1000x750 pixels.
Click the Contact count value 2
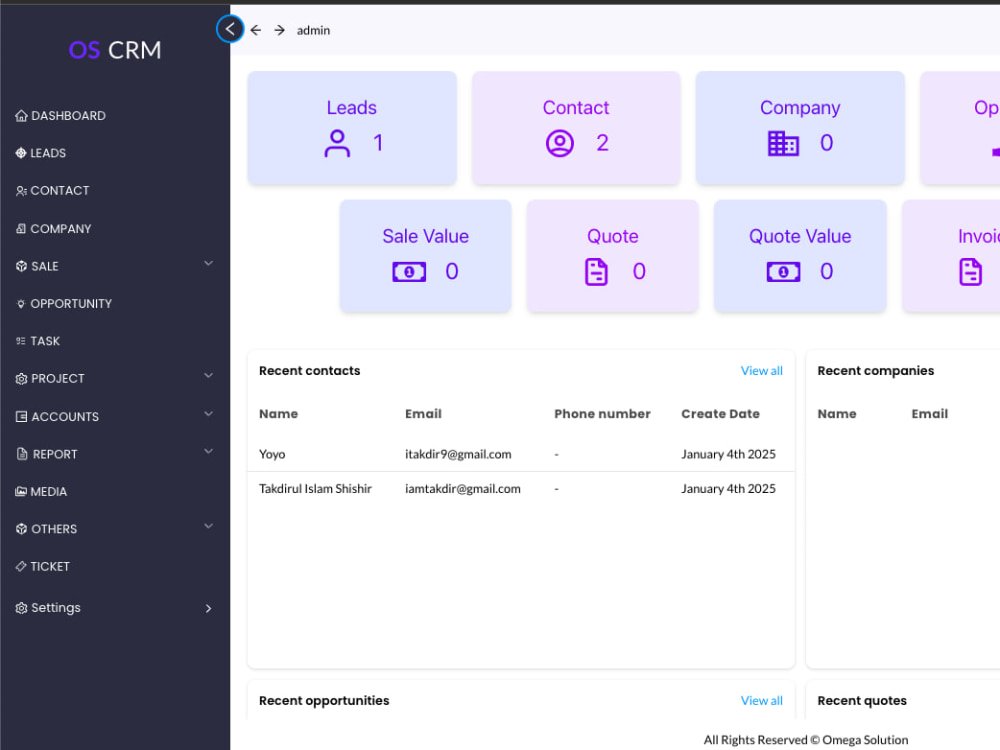tap(602, 143)
